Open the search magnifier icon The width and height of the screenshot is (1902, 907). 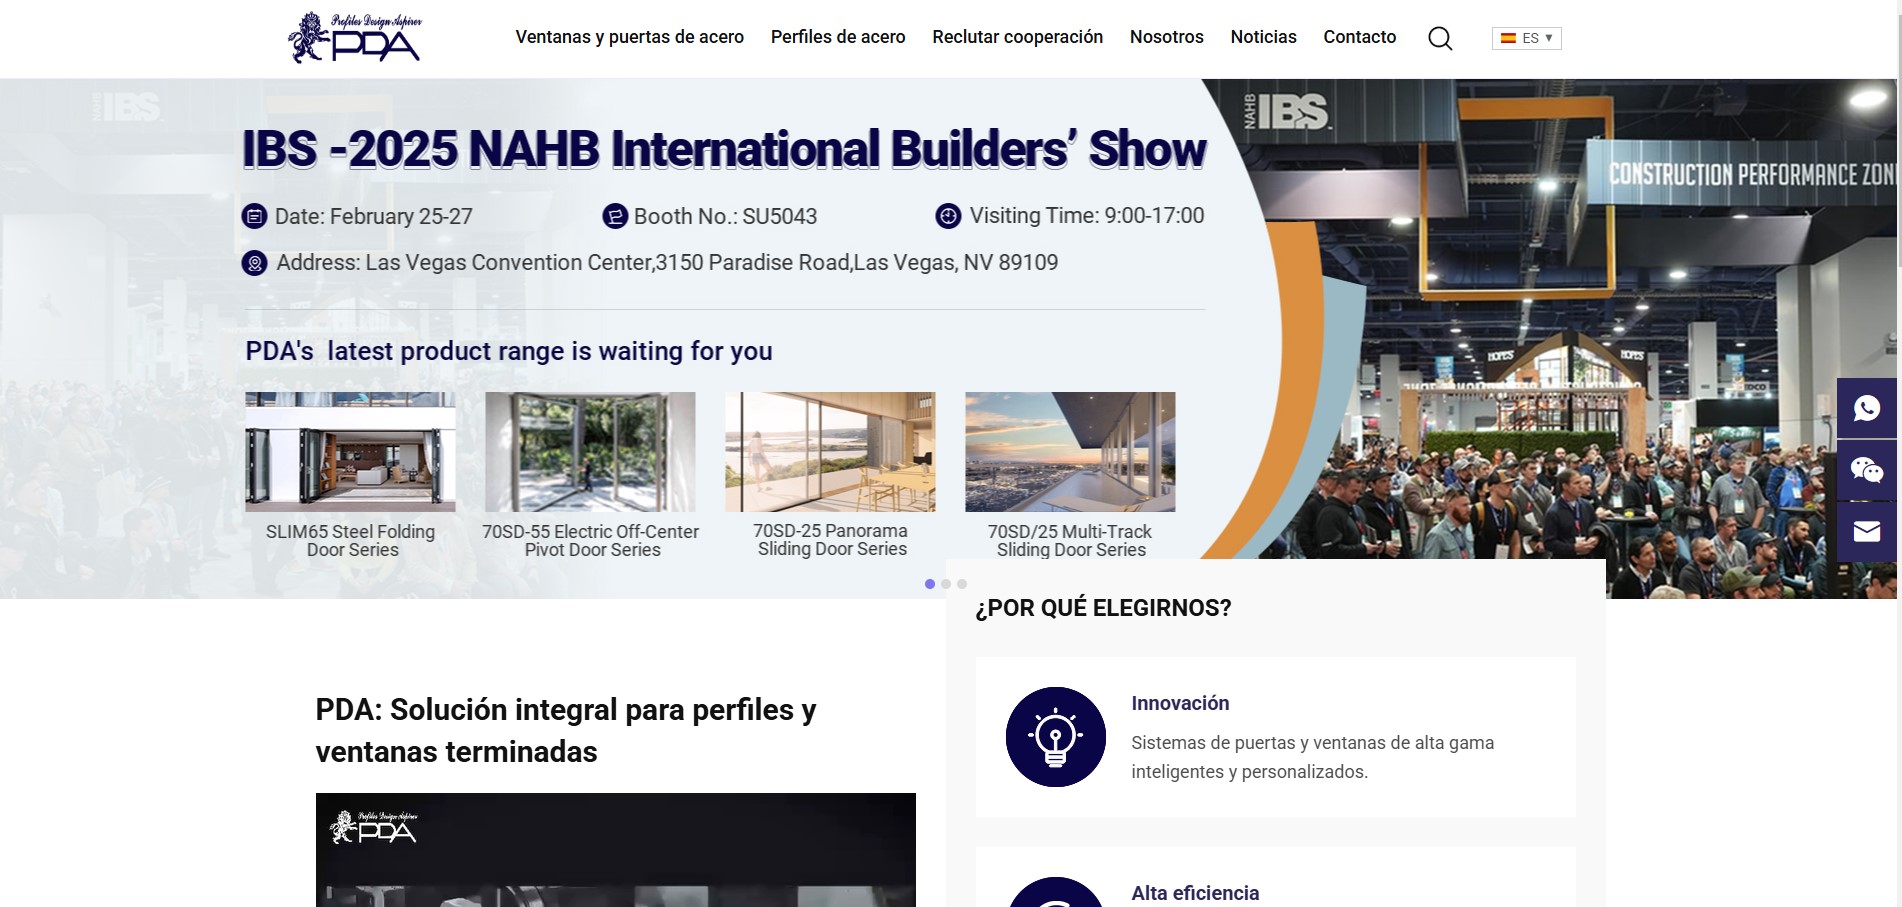1440,38
